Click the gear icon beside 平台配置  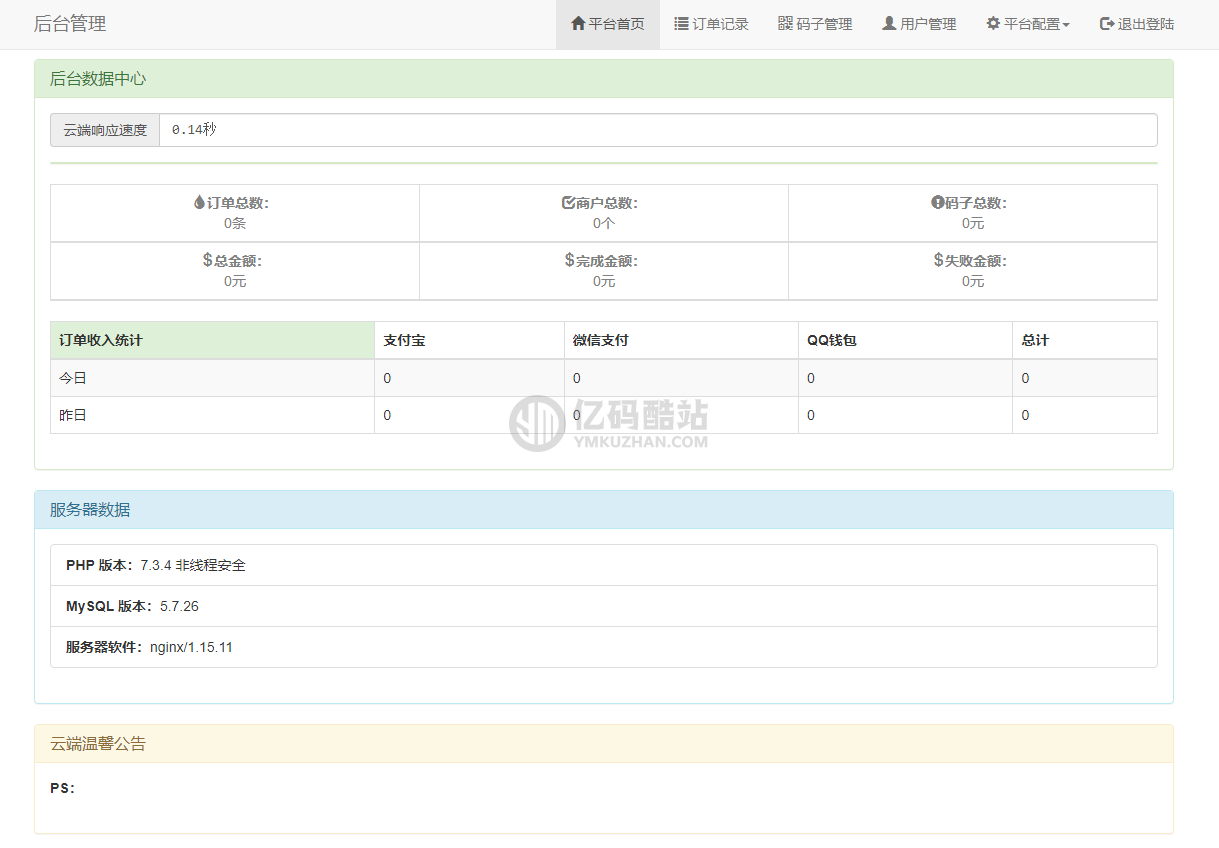click(x=993, y=24)
